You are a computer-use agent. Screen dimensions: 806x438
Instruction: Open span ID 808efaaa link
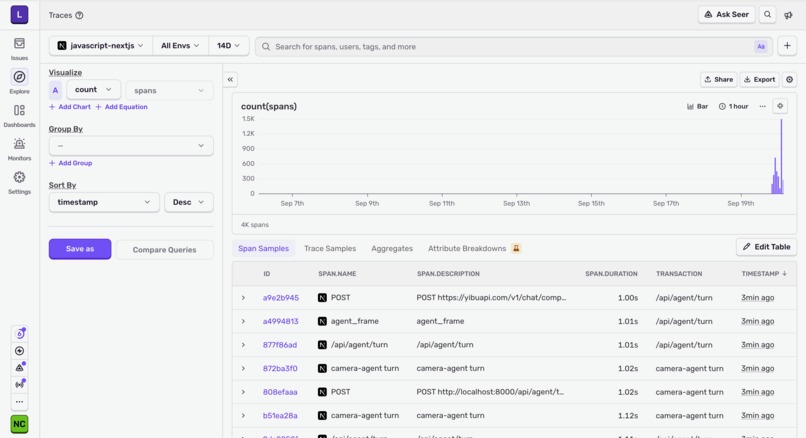280,392
